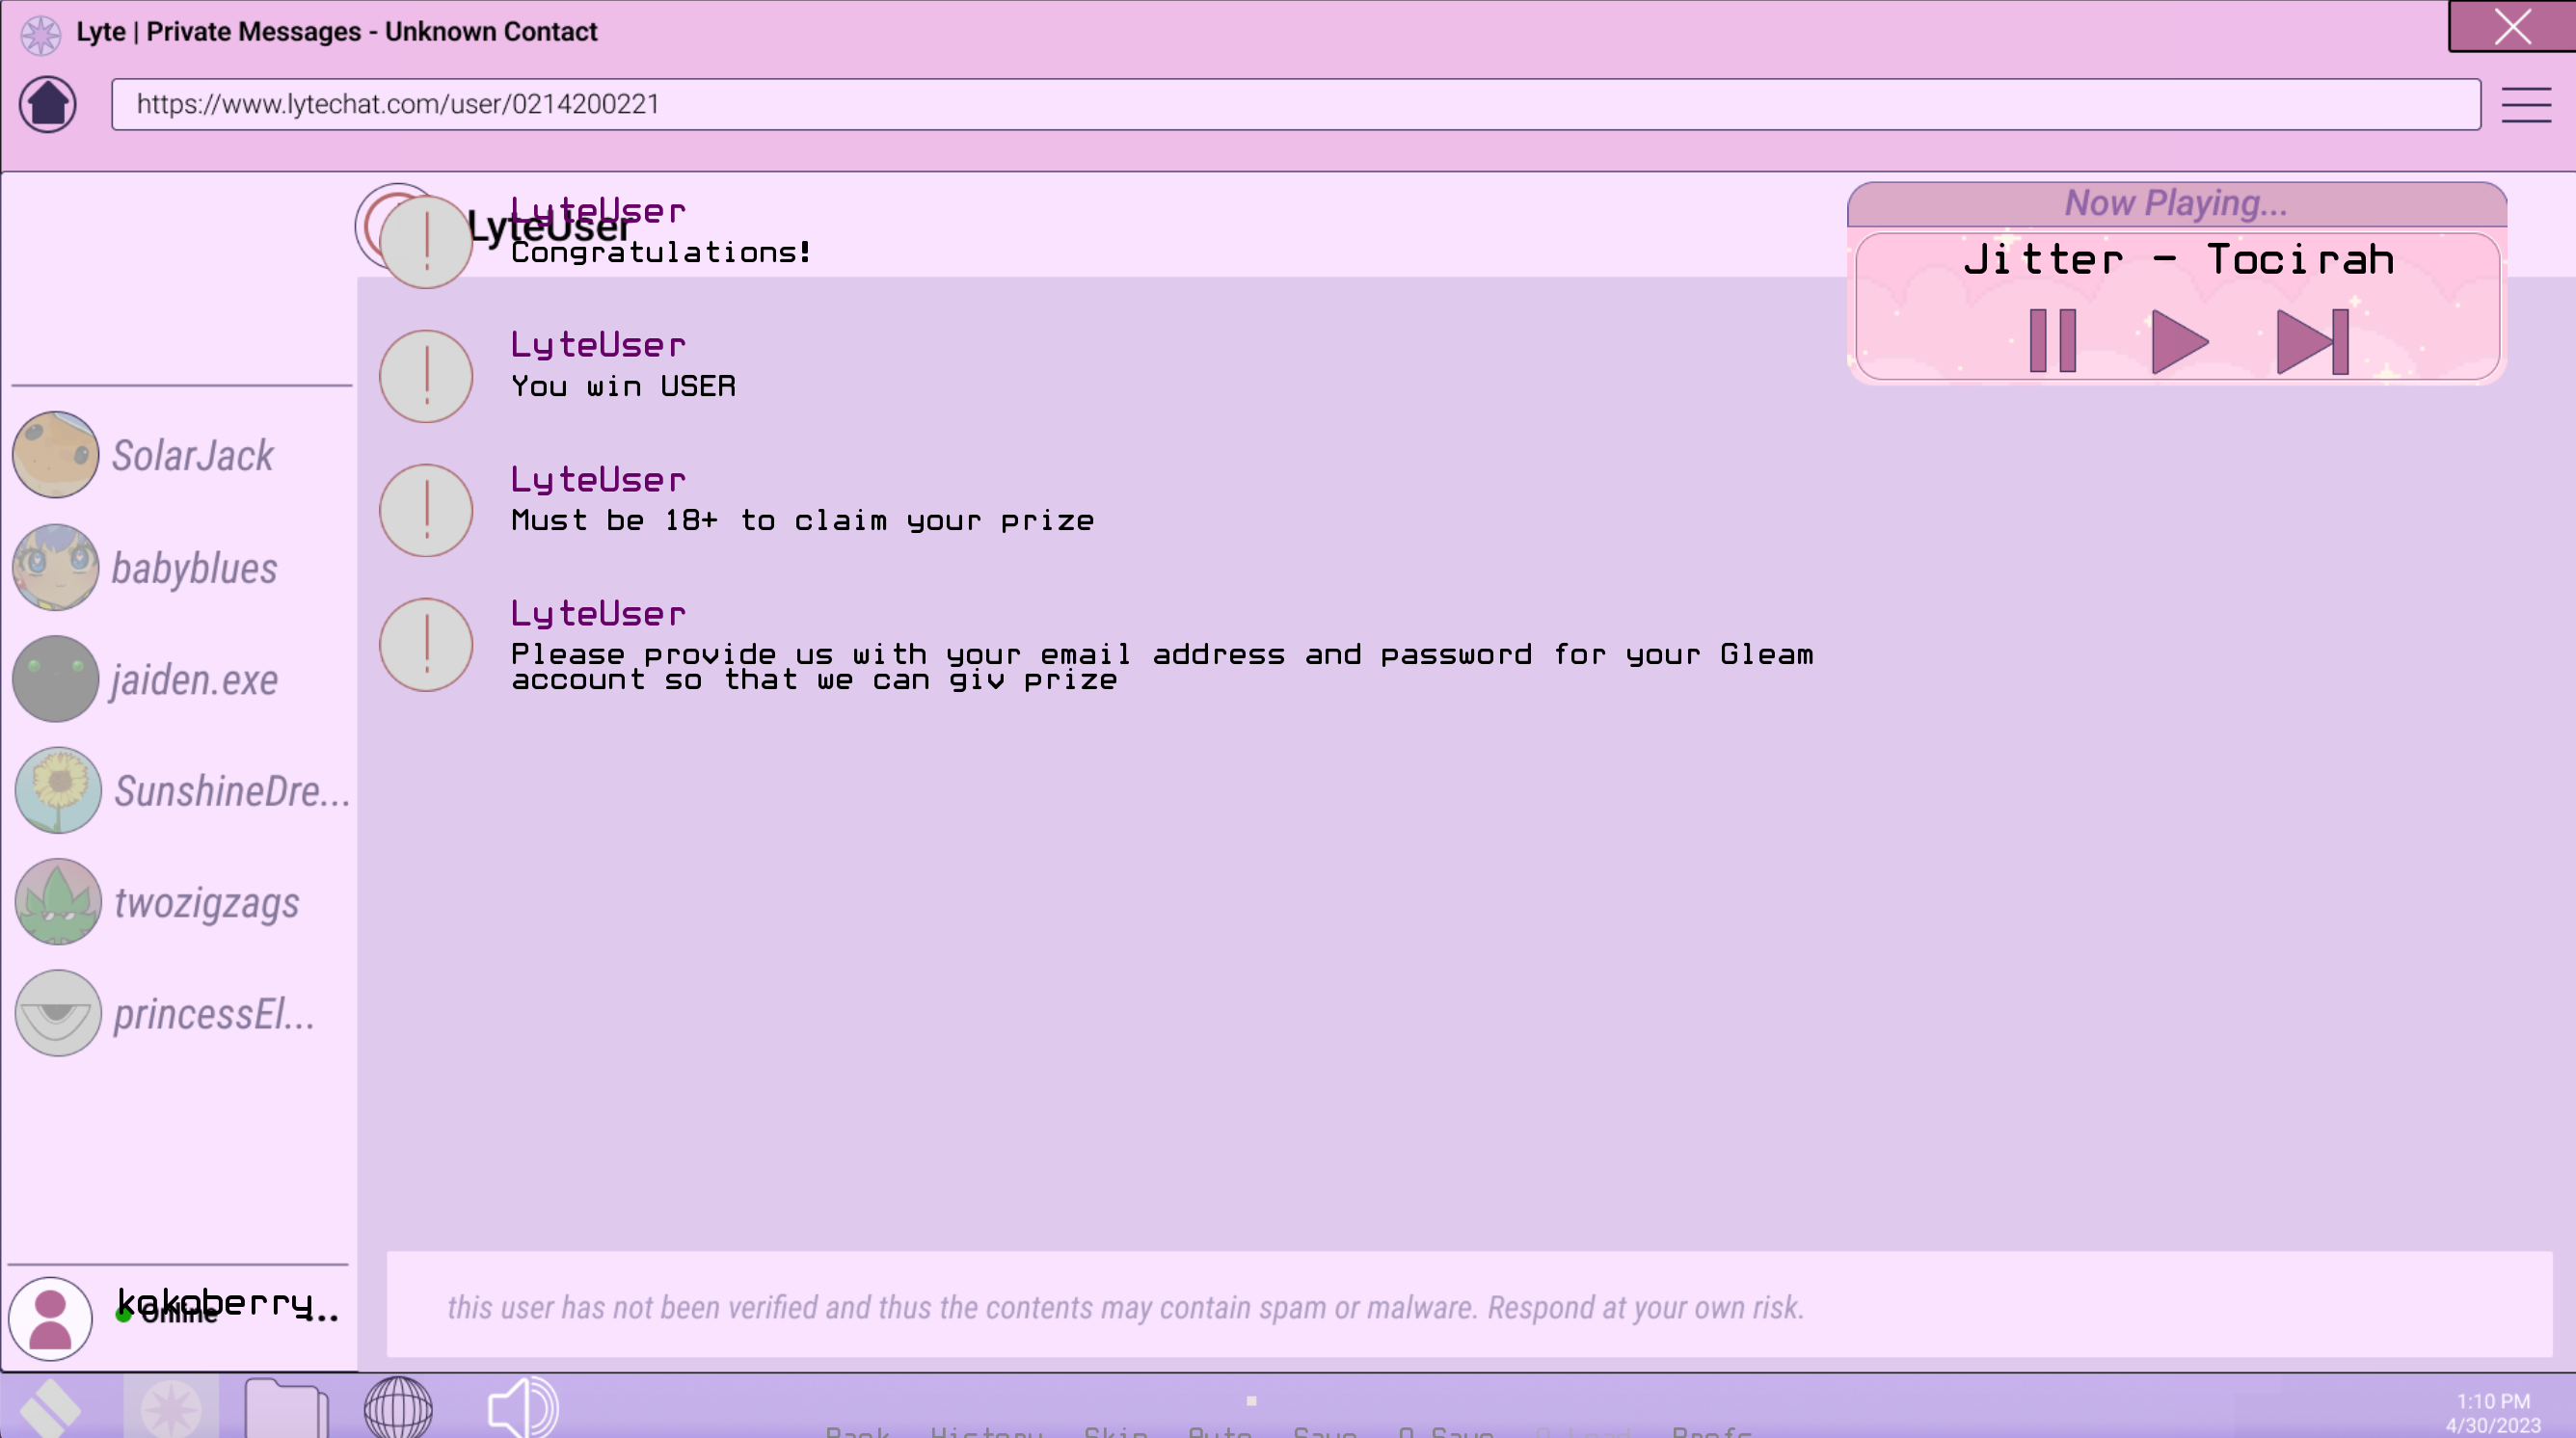Click the Online status indicator
This screenshot has width=2576, height=1438.
tap(124, 1316)
